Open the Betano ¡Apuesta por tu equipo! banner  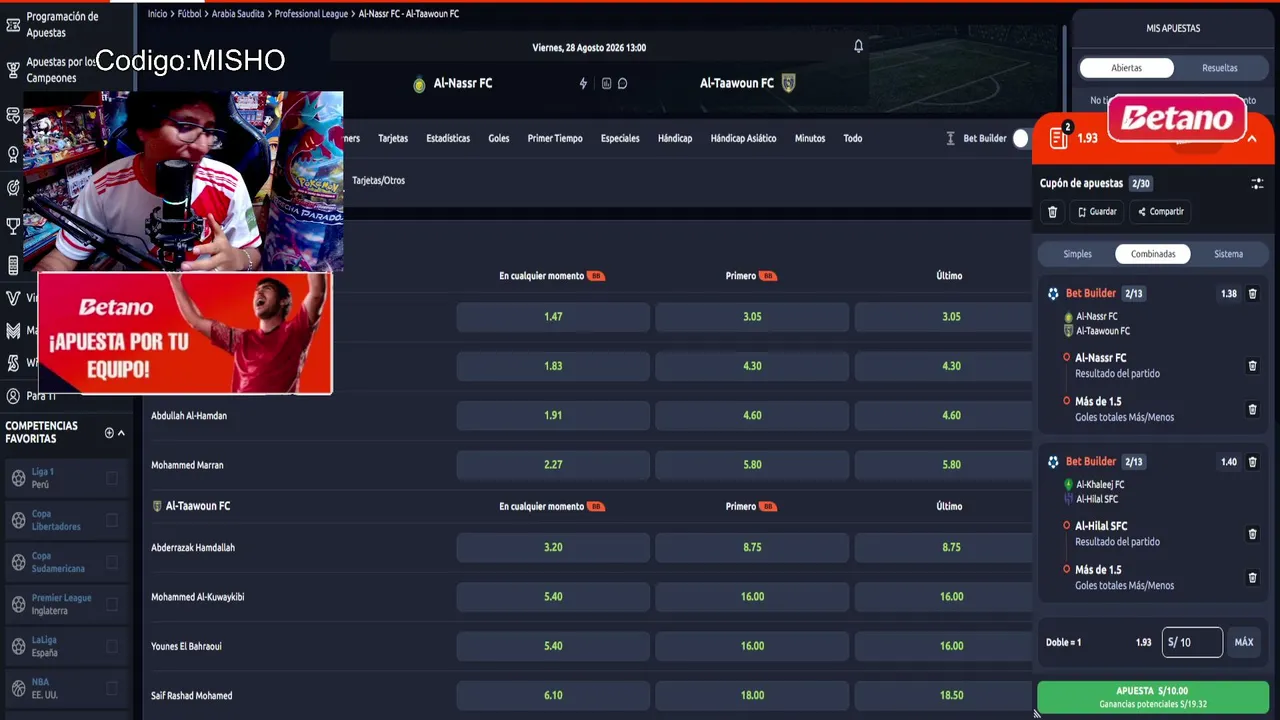click(185, 333)
